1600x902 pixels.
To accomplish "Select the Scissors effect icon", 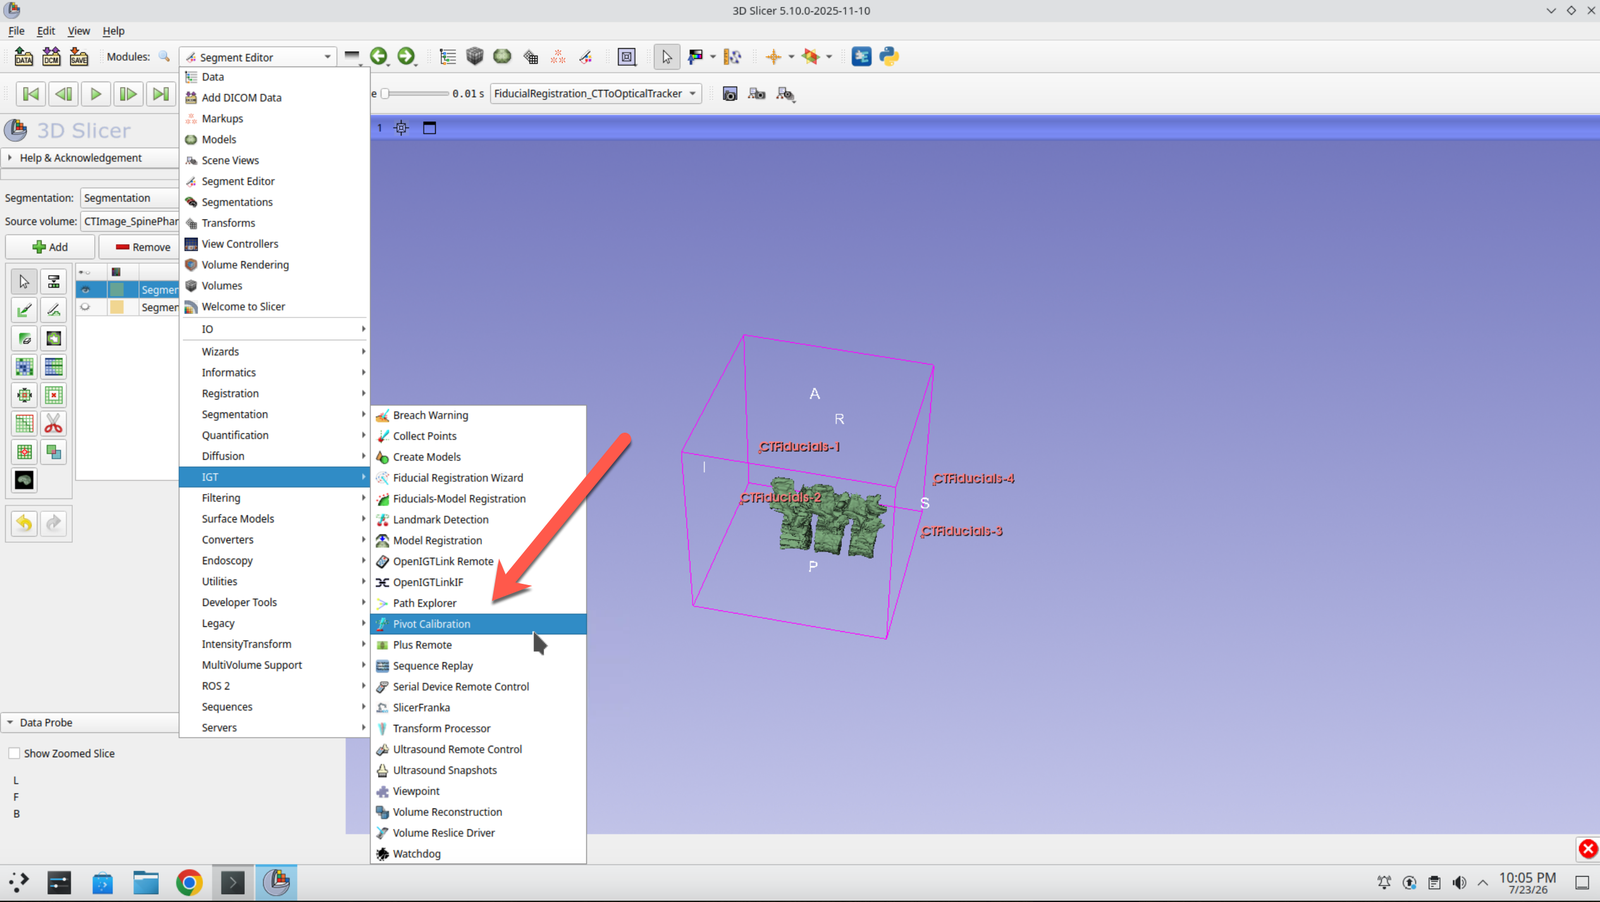I will 54,424.
